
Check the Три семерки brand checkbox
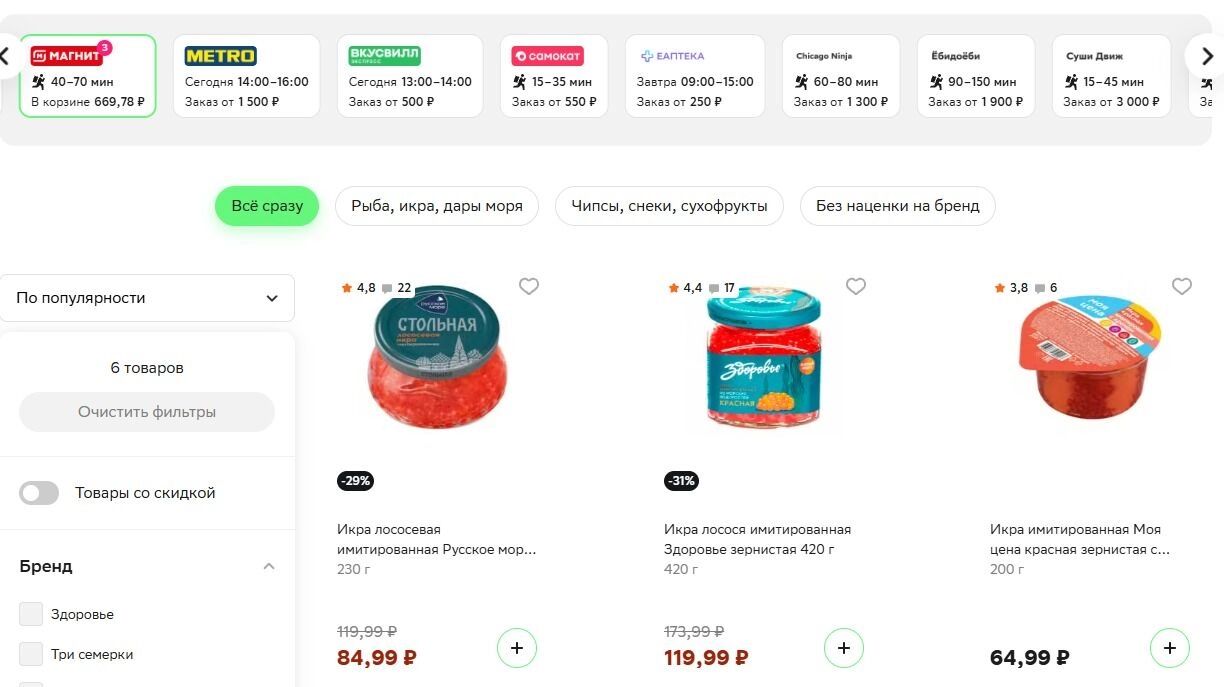coord(31,654)
